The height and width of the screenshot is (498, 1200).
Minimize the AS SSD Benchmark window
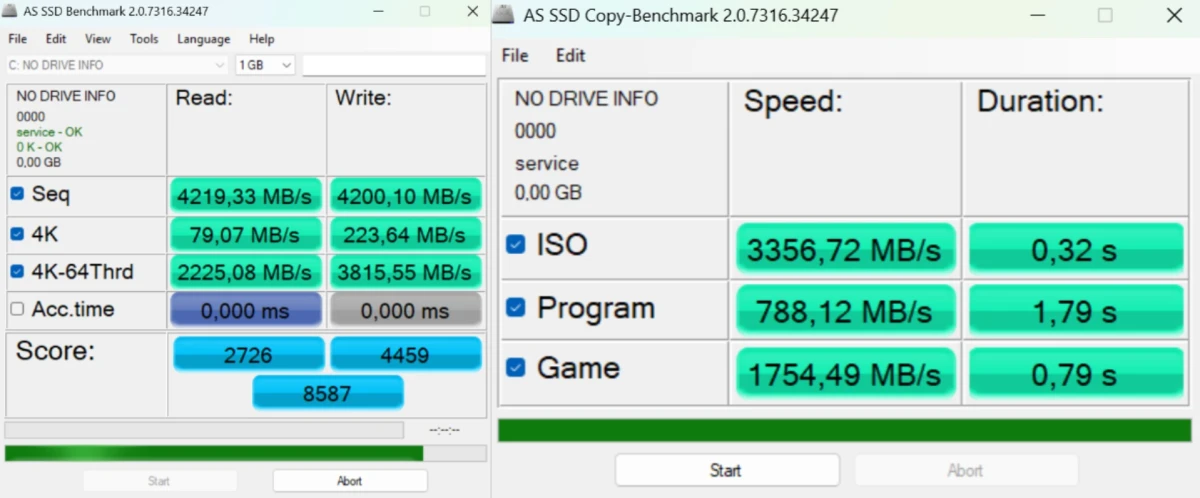click(378, 11)
